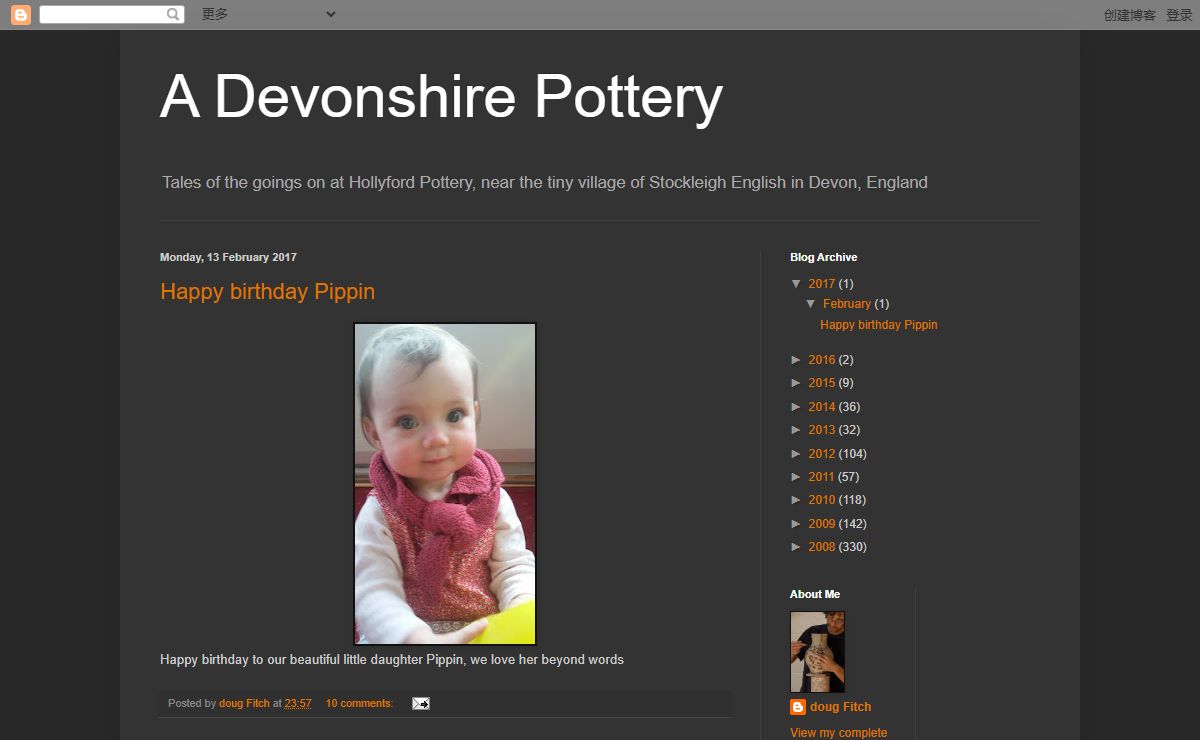Image resolution: width=1200 pixels, height=740 pixels.
Task: Click the A Devonshire Pottery blog title
Action: click(x=441, y=97)
